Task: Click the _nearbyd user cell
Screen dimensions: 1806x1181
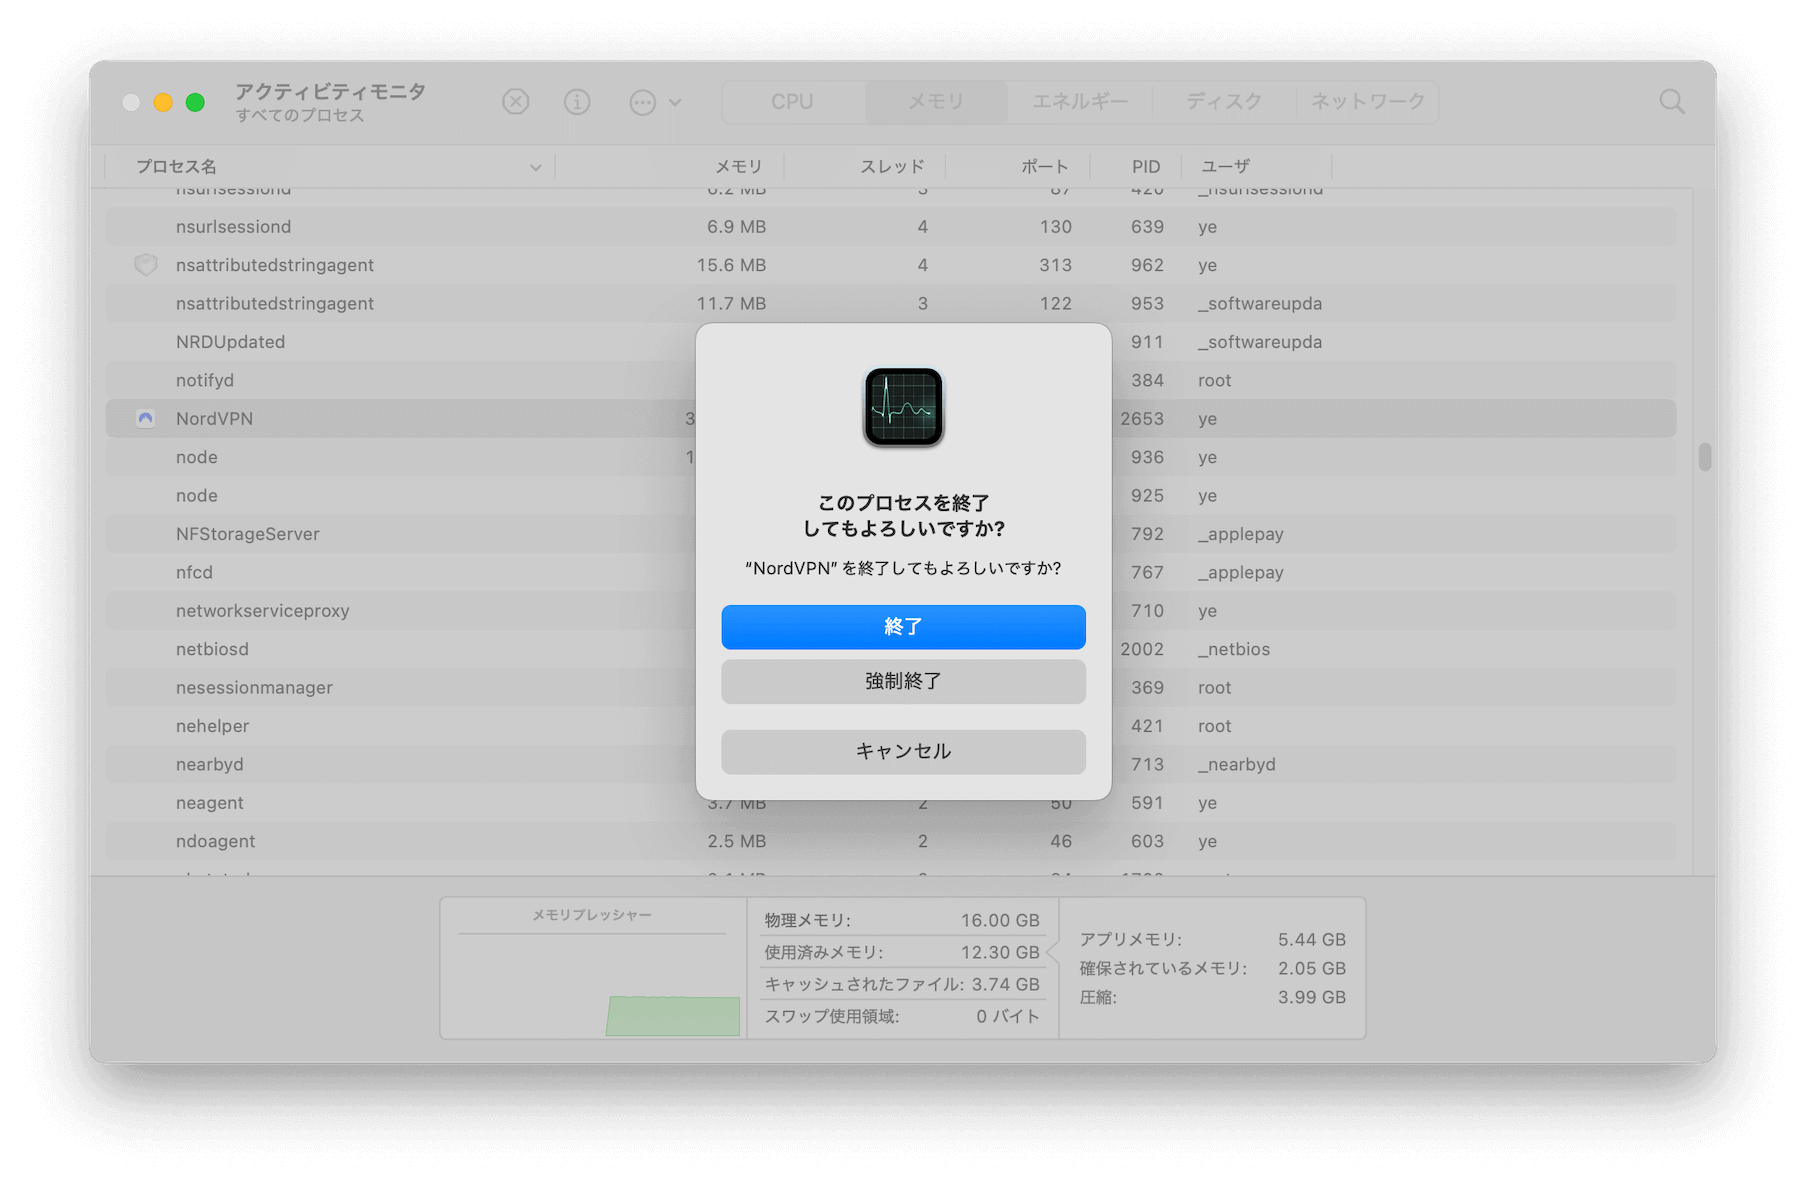Action: pos(1237,764)
